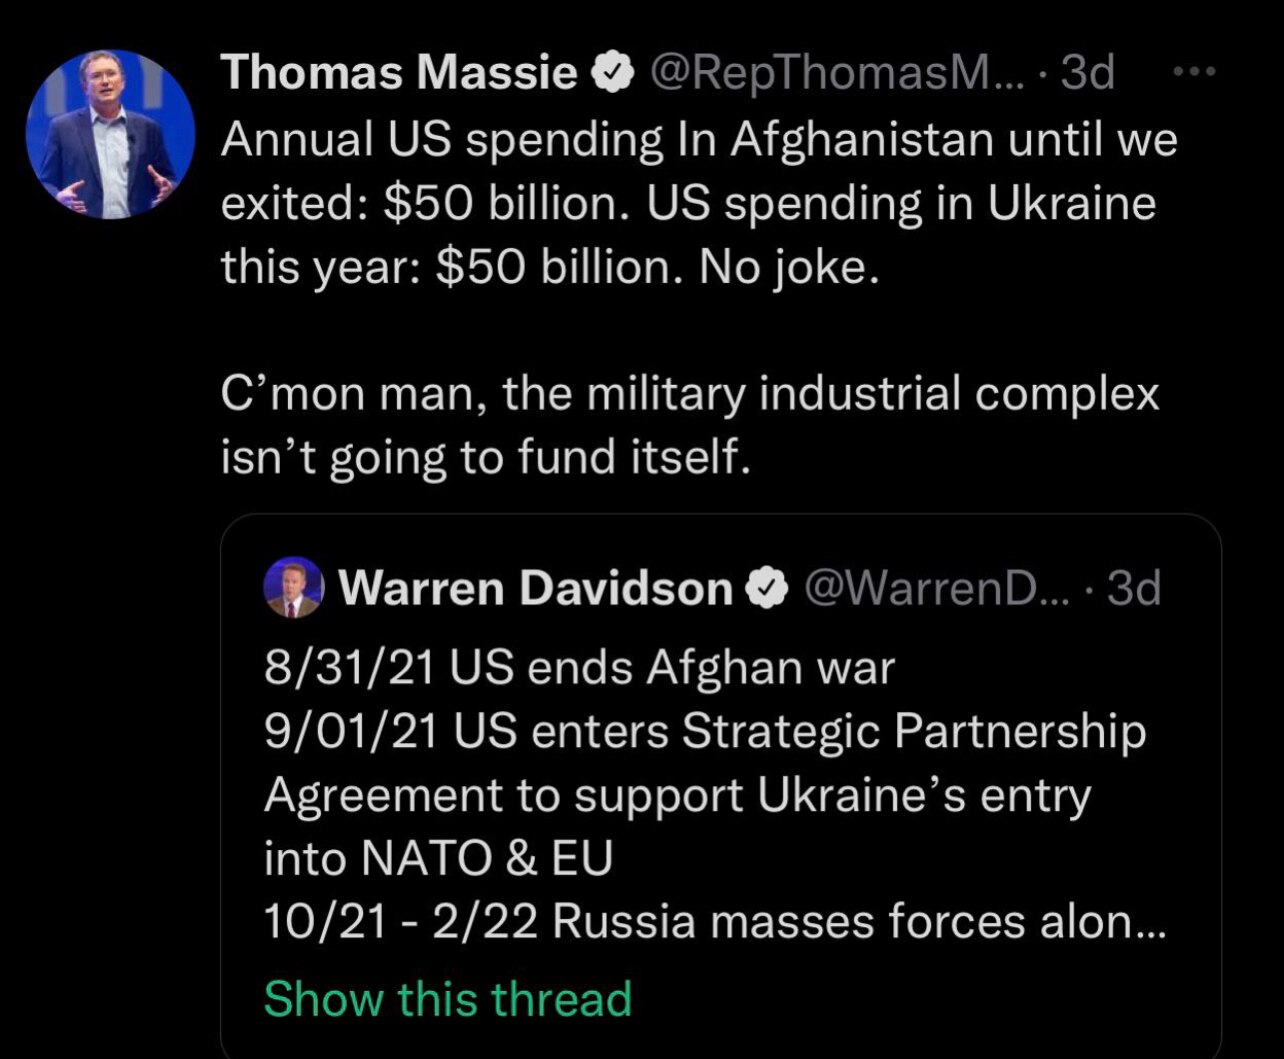Click the main tweet's 3d timestamp
The width and height of the screenshot is (1284, 1059).
tap(1087, 73)
